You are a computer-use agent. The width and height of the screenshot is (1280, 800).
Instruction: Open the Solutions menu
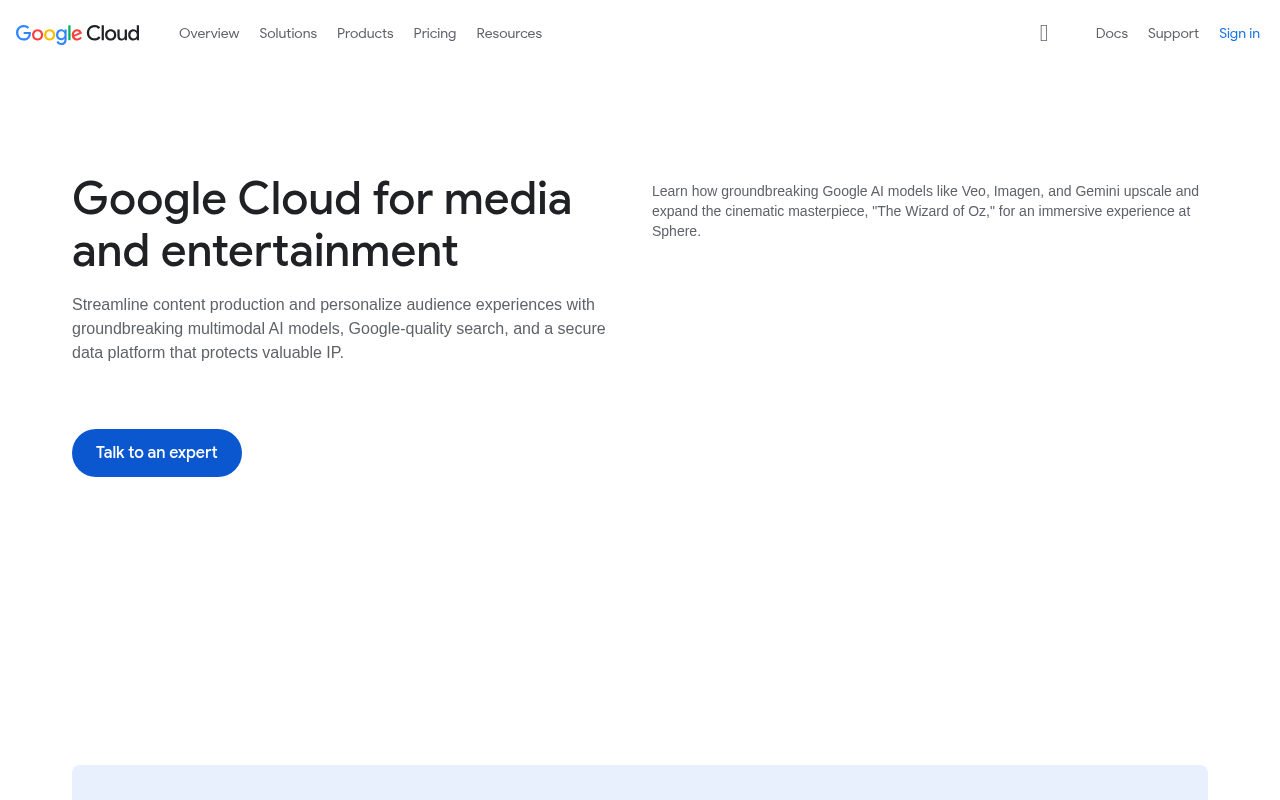288,33
